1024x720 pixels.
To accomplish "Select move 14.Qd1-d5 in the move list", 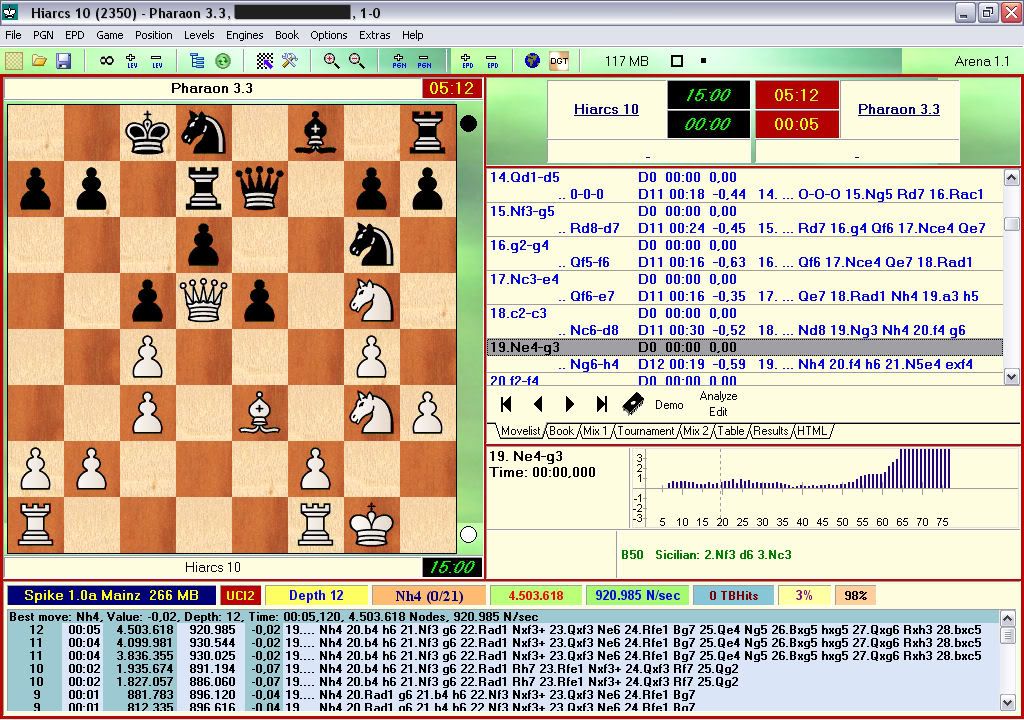I will (x=524, y=177).
